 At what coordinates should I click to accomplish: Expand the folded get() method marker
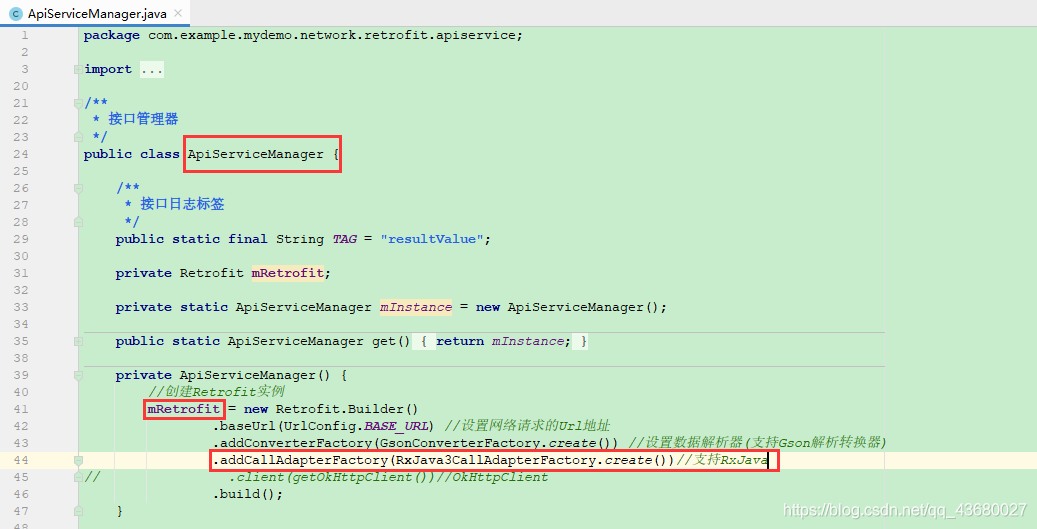coord(78,341)
